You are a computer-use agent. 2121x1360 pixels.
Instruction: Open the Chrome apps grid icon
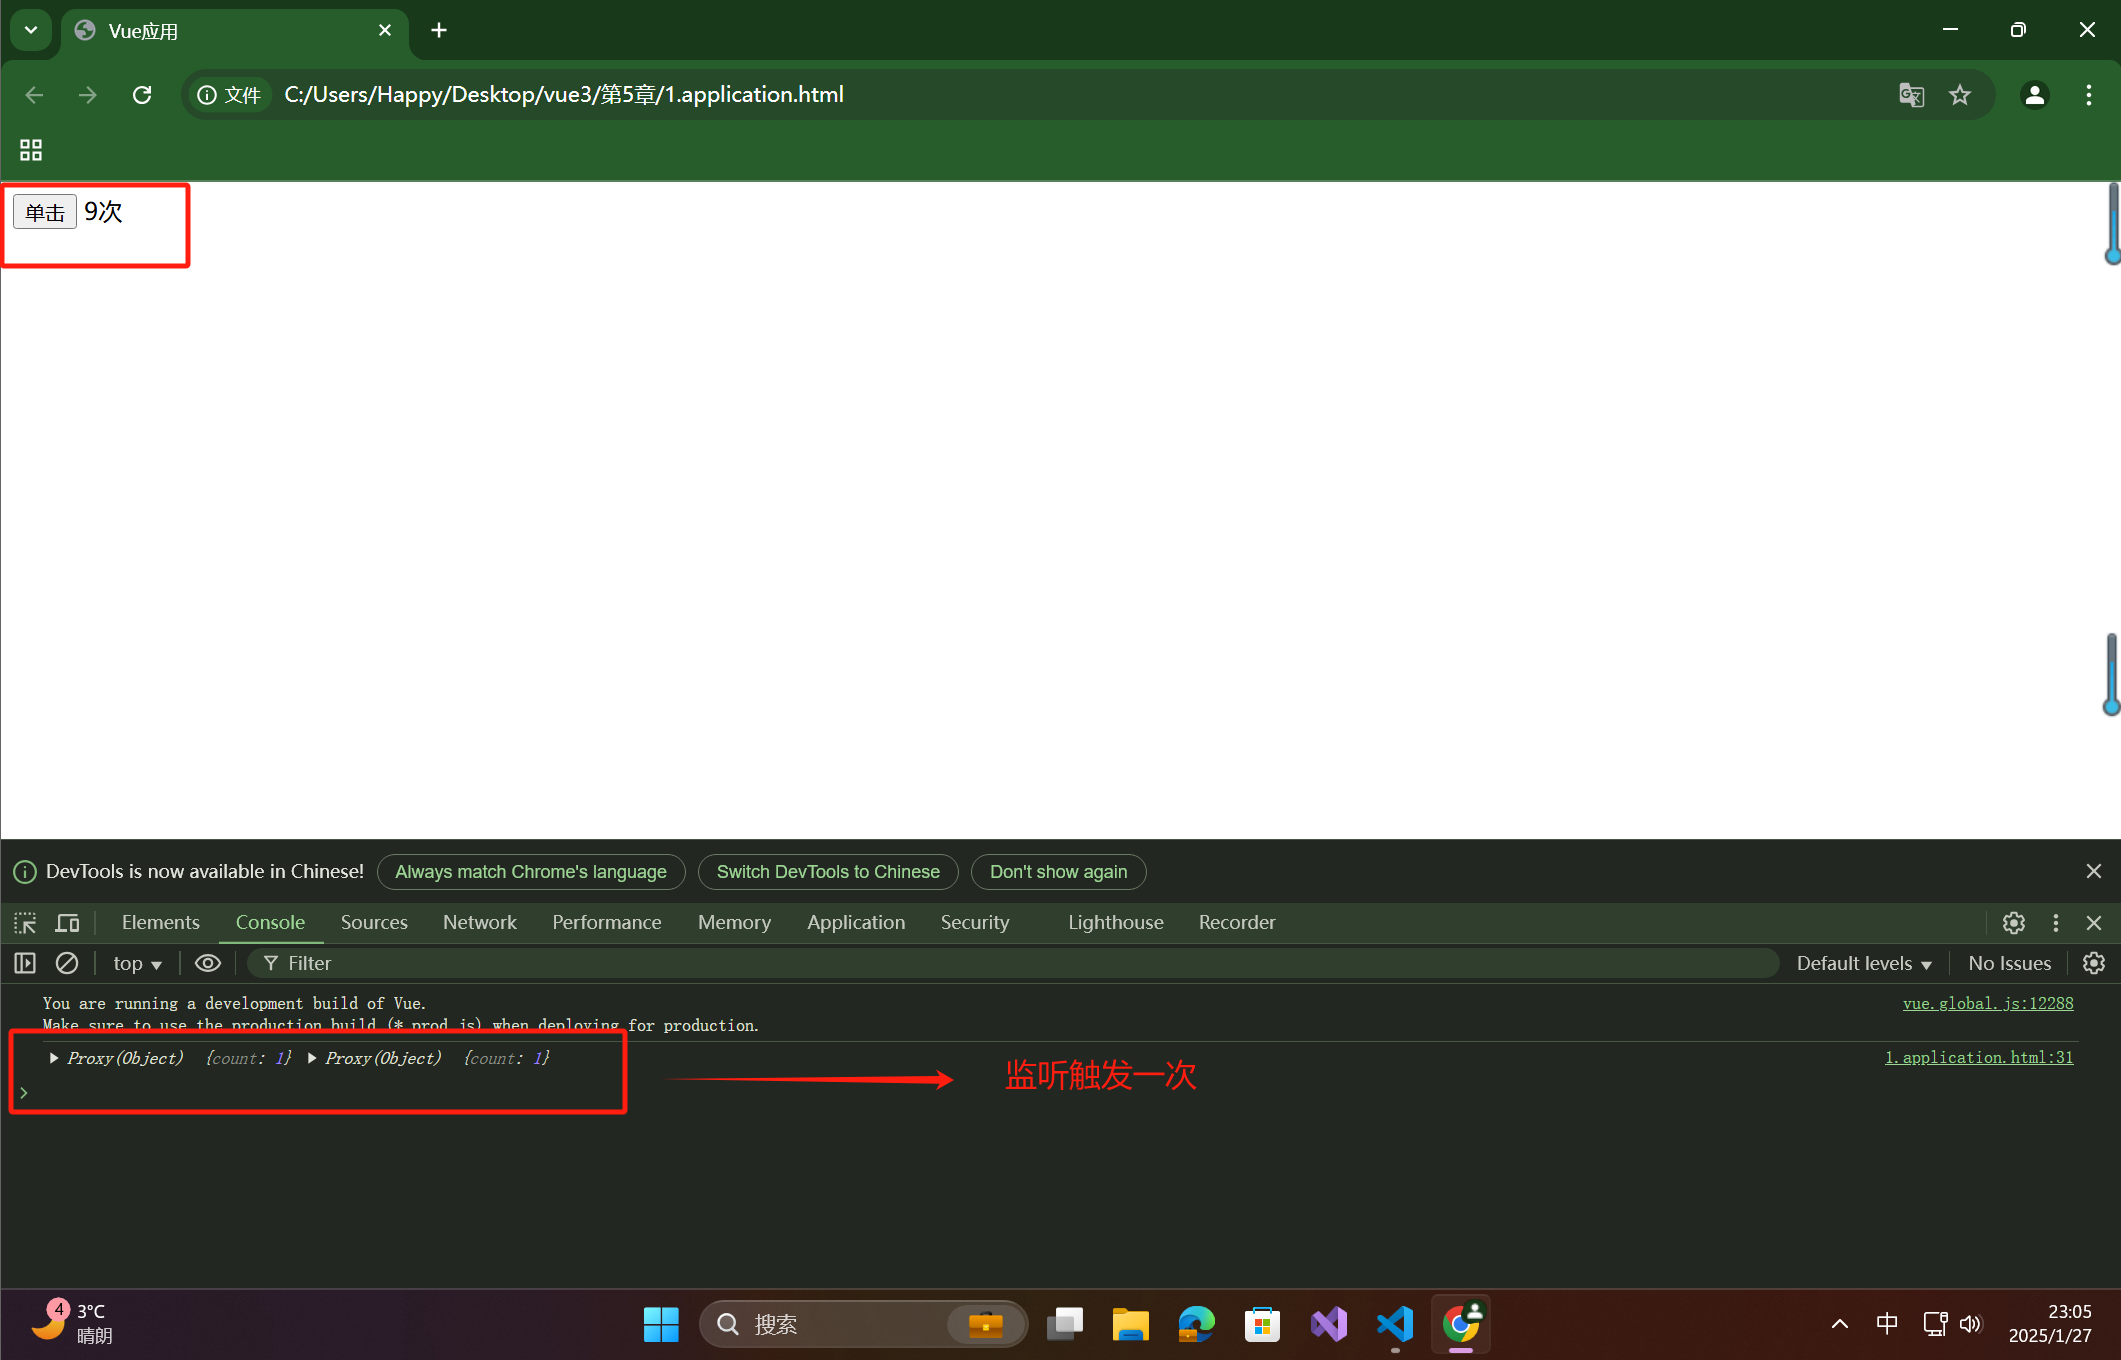31,150
